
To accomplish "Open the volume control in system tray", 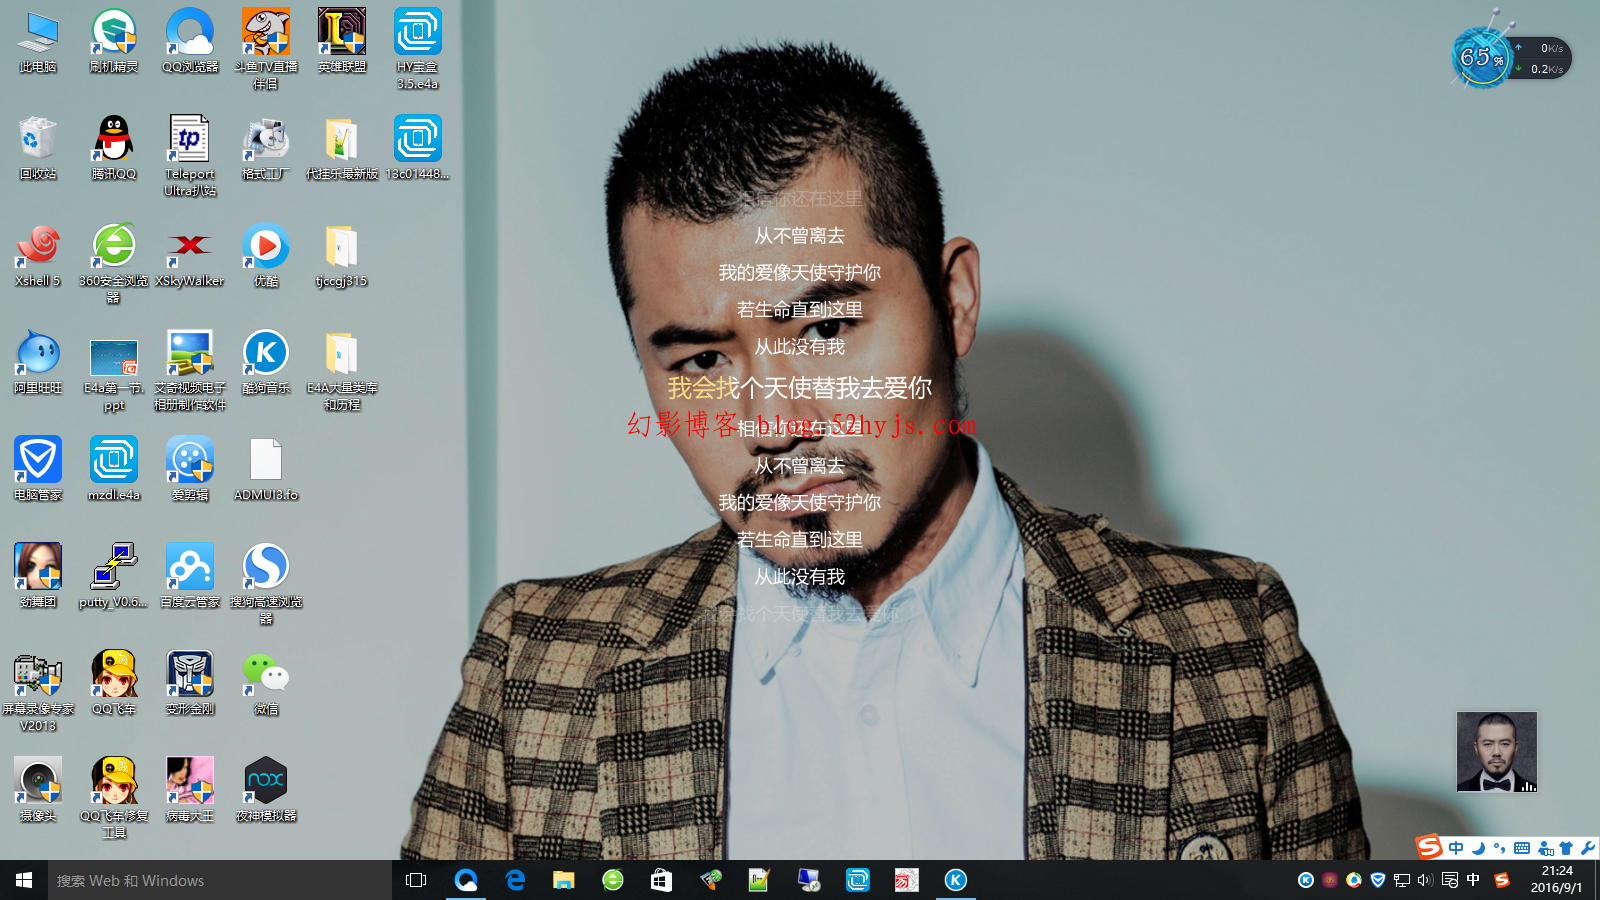I will click(1425, 880).
